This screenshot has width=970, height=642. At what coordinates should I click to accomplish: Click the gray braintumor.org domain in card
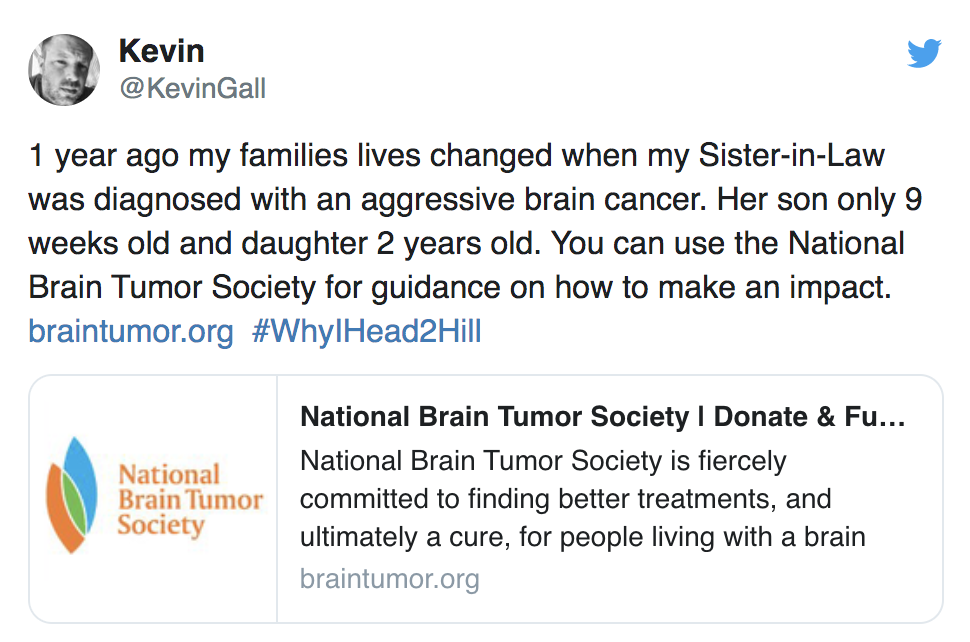(389, 578)
